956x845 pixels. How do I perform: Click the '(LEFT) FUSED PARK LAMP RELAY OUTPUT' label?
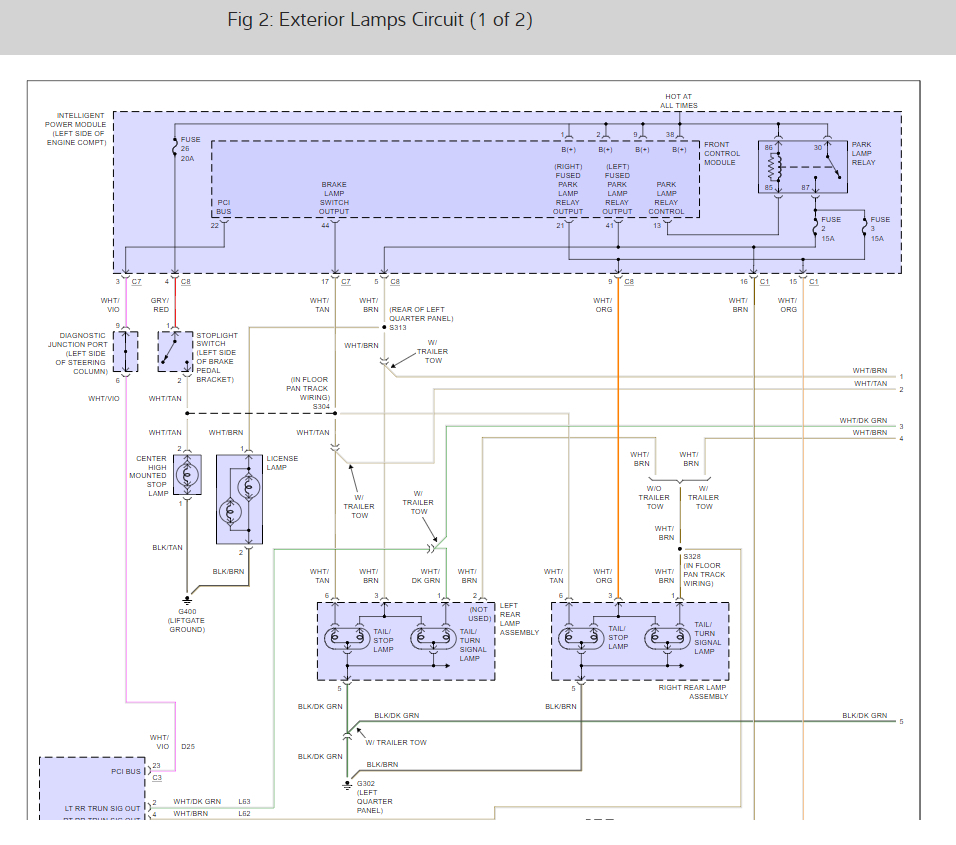point(617,189)
